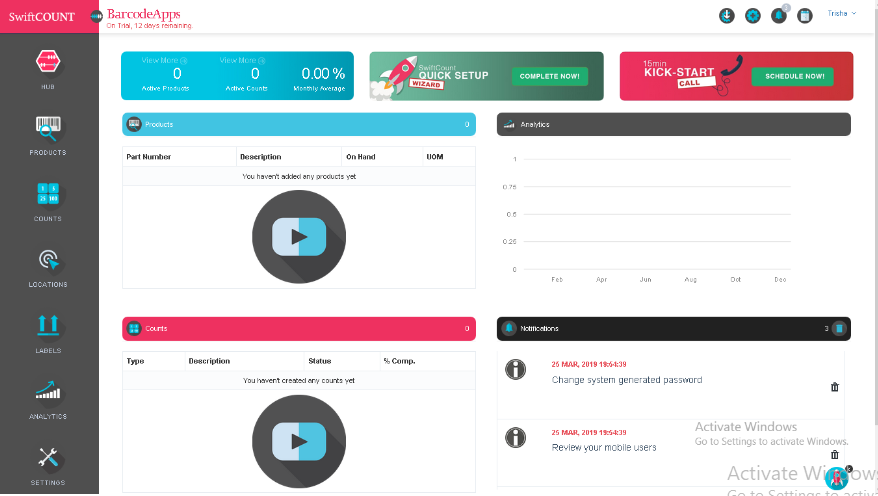Click COMPLETE NOW! button
This screenshot has height=496, width=878.
[549, 76]
